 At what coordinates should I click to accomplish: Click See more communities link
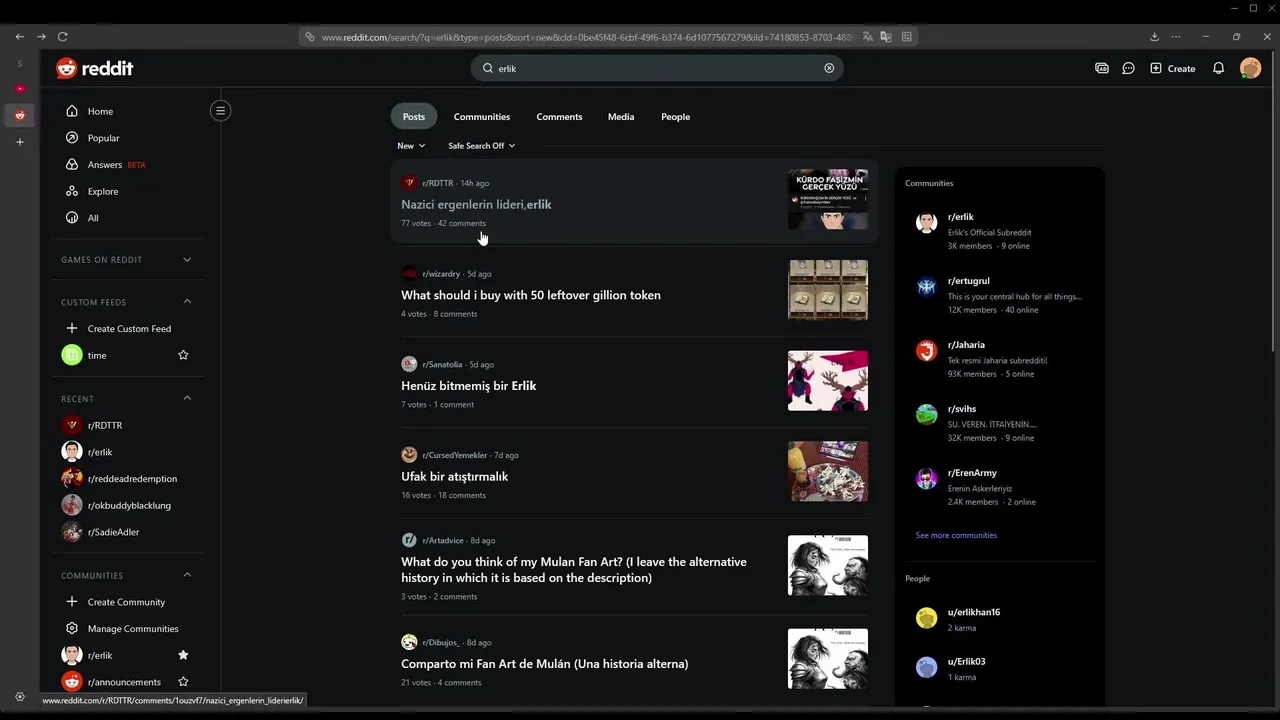point(956,535)
